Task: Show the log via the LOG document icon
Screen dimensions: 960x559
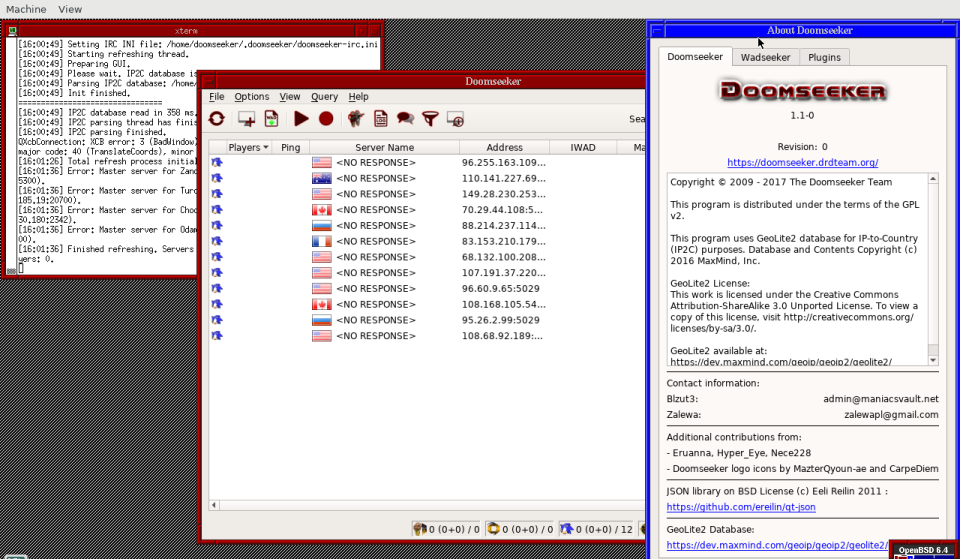Action: 380,119
